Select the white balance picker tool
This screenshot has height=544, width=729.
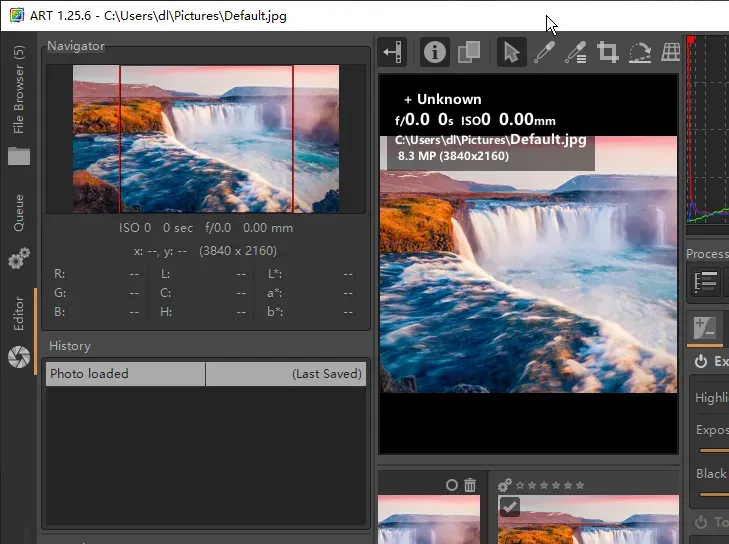tap(543, 52)
